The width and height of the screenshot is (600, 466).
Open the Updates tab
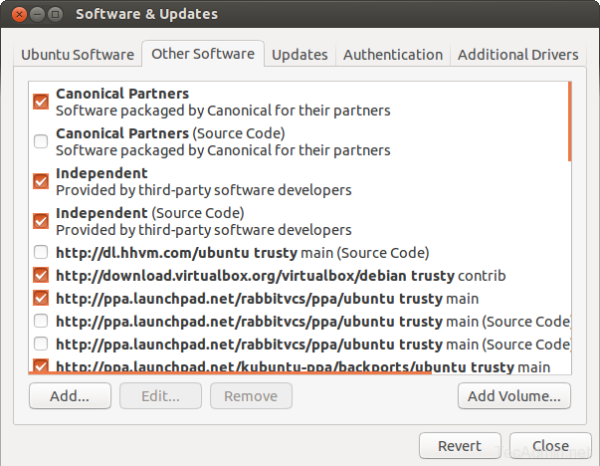(299, 55)
